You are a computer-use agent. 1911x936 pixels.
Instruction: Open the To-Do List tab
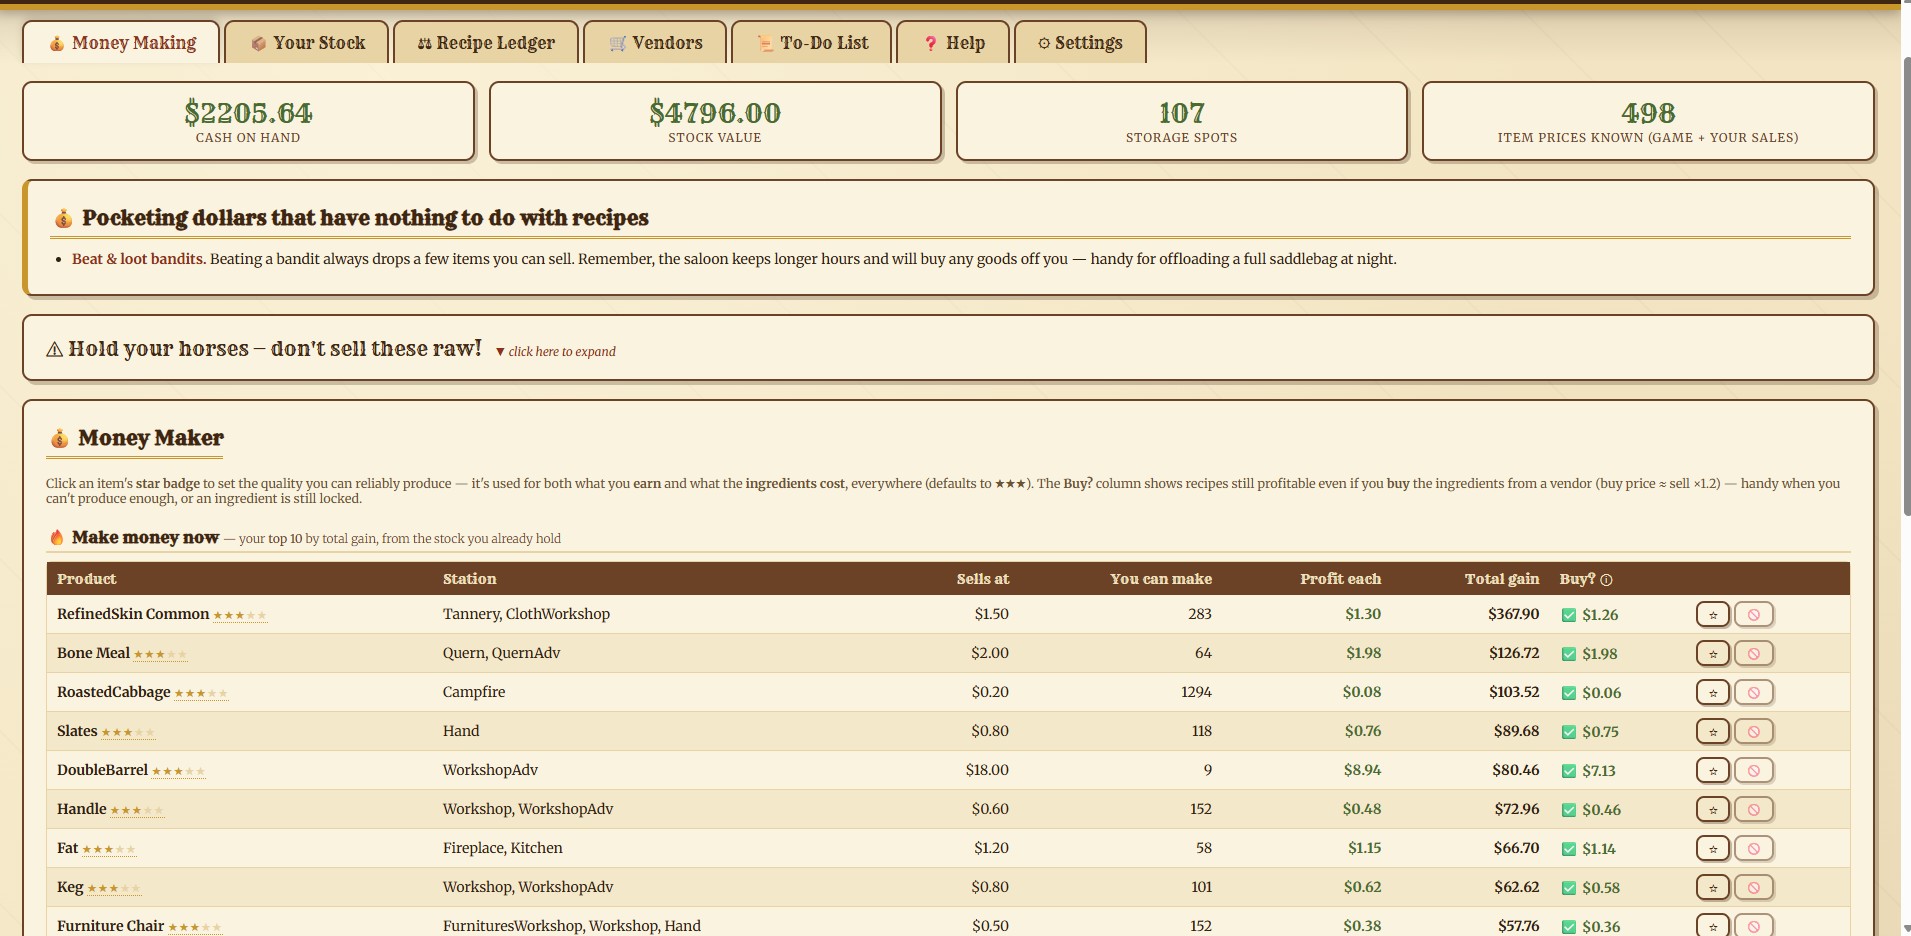point(811,43)
